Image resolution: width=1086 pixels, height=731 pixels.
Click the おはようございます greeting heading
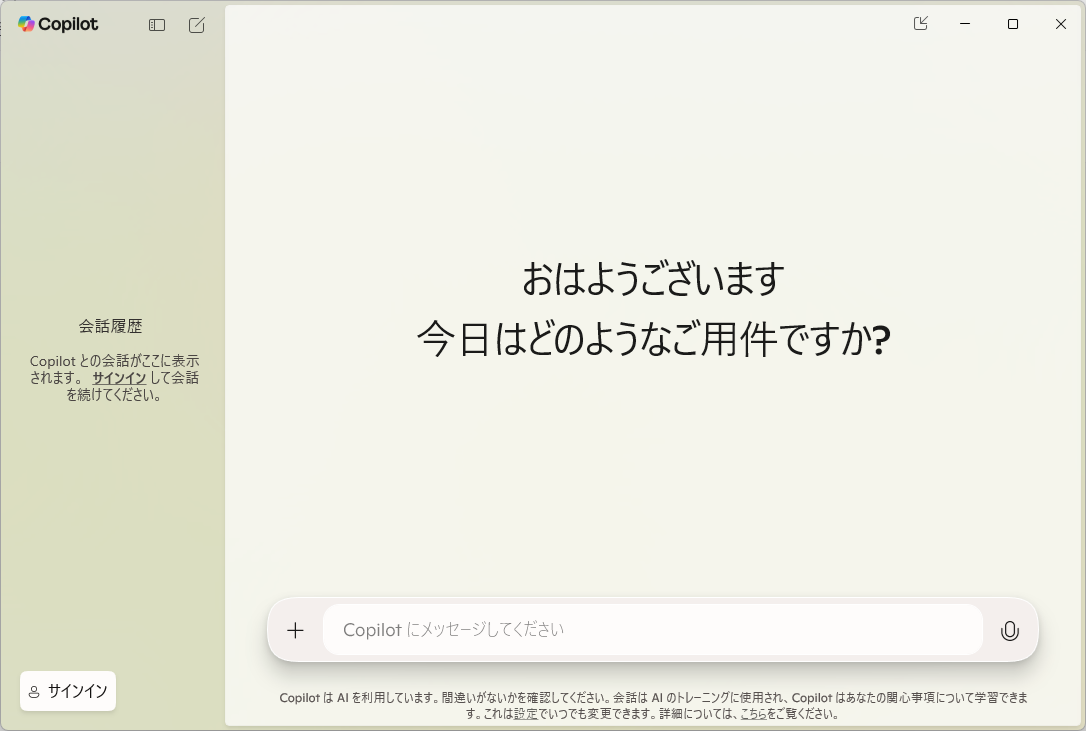653,279
